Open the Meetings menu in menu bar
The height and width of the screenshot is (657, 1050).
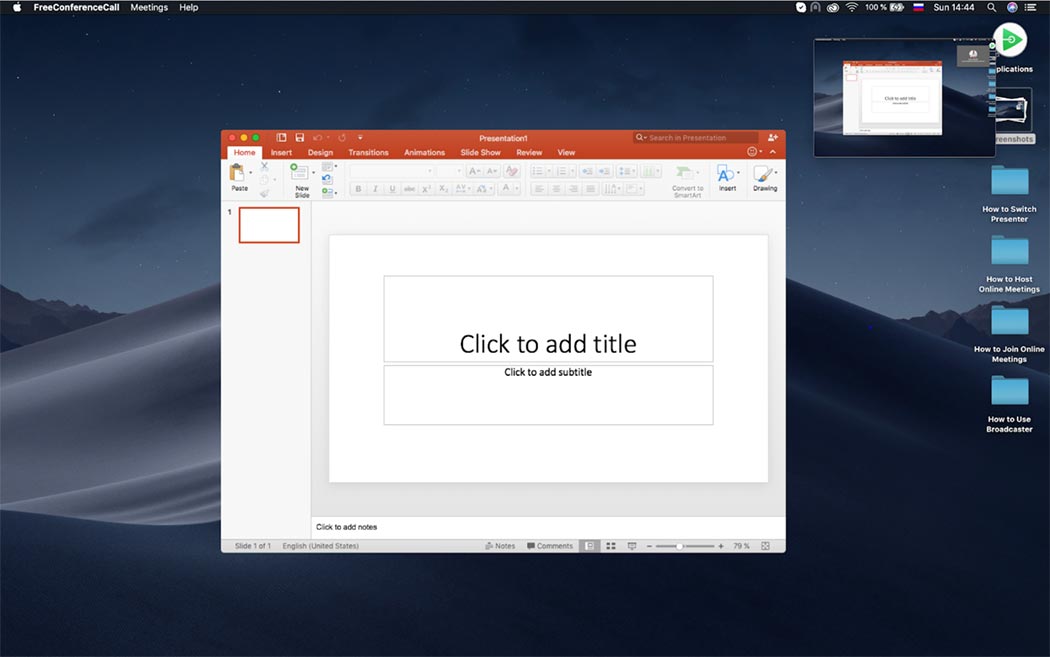(149, 7)
